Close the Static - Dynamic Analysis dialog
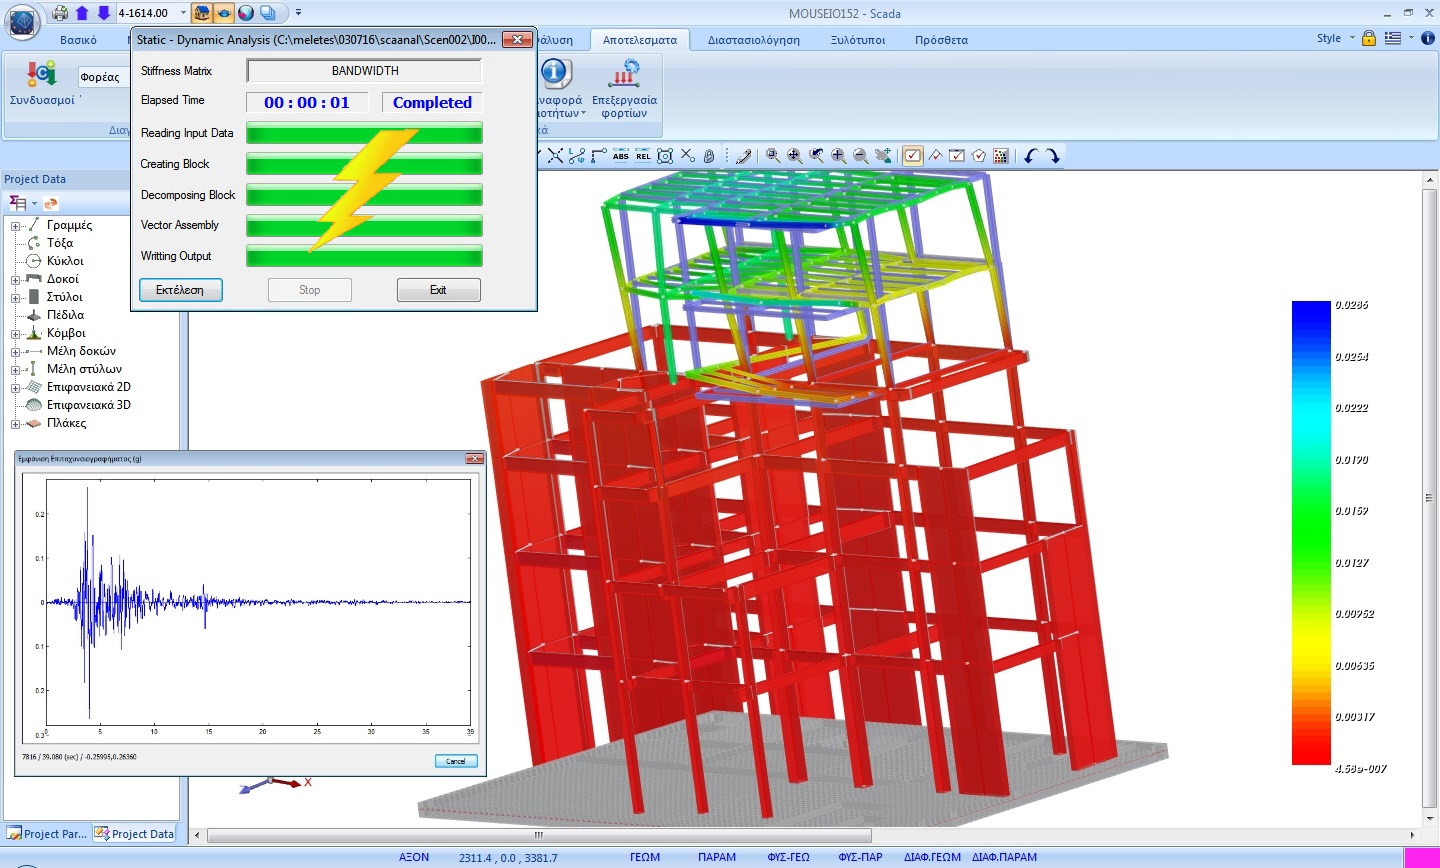The width and height of the screenshot is (1440, 868). pyautogui.click(x=516, y=39)
